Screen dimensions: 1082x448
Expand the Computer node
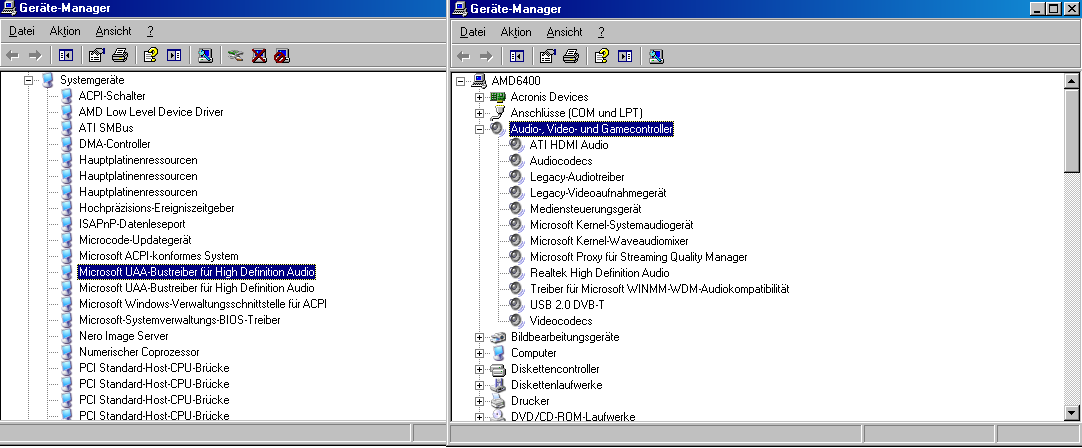coord(480,353)
